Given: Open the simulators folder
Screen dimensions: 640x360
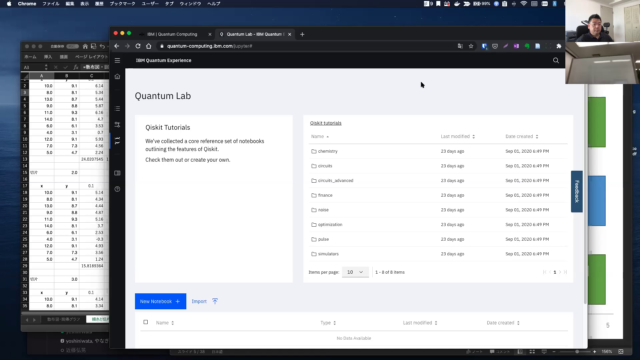Looking at the screenshot, I should (x=328, y=254).
